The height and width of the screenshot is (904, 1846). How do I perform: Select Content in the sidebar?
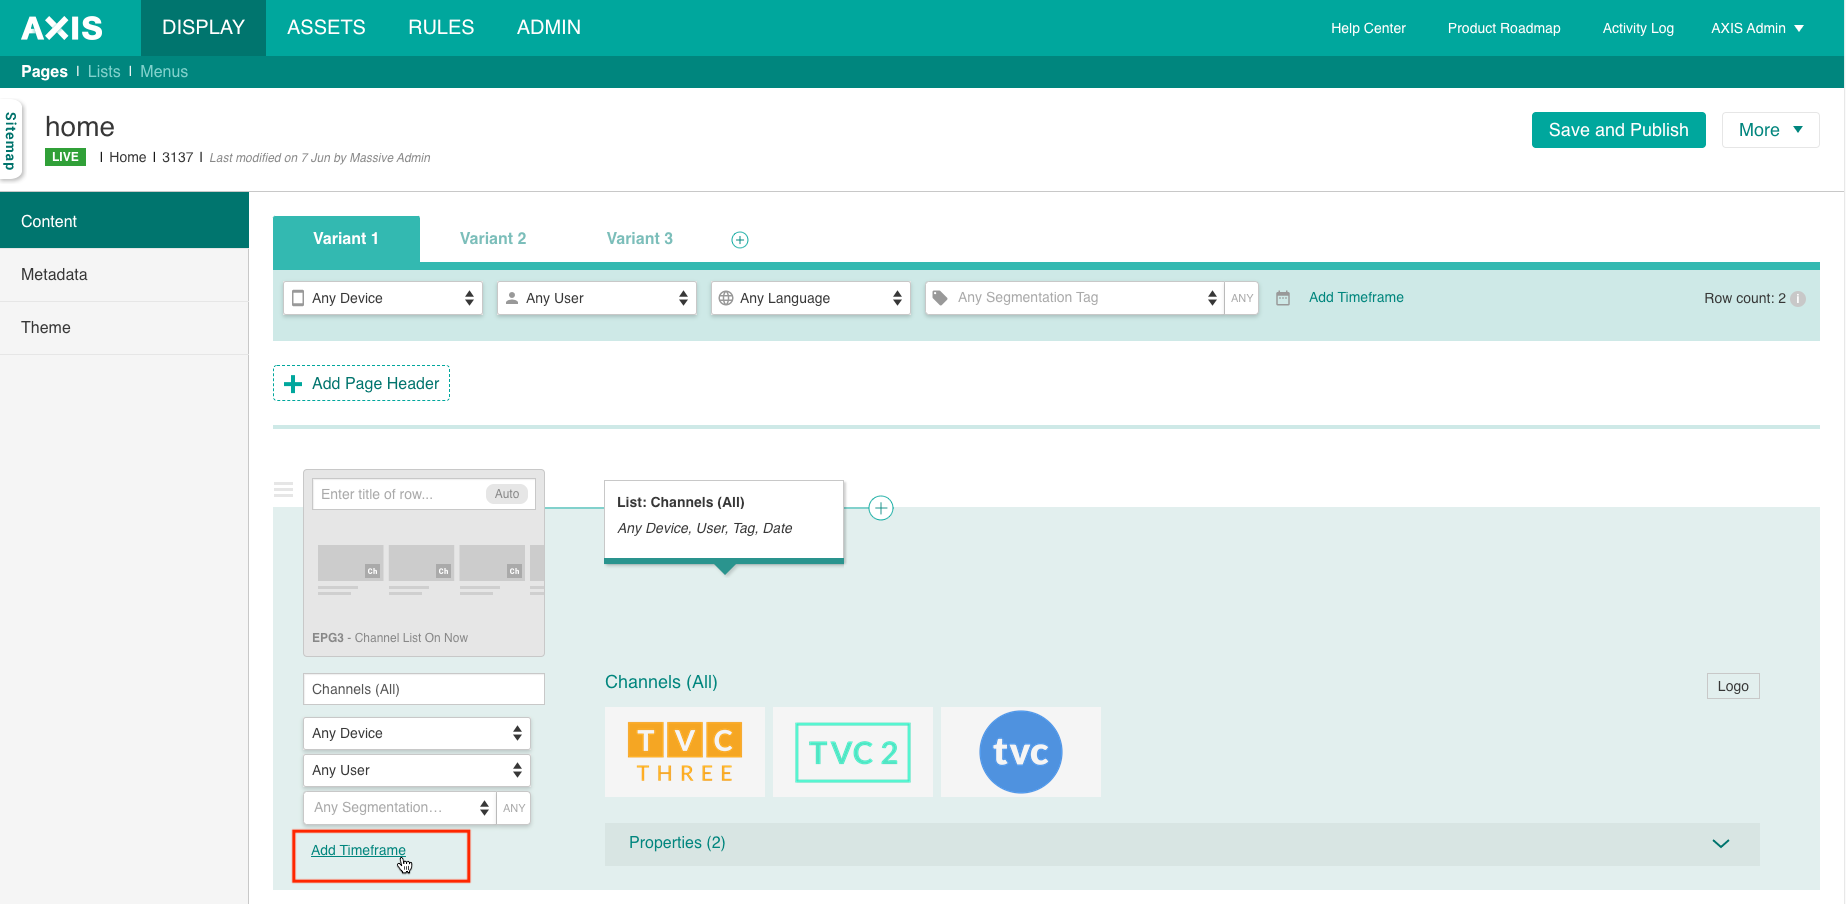click(x=124, y=221)
